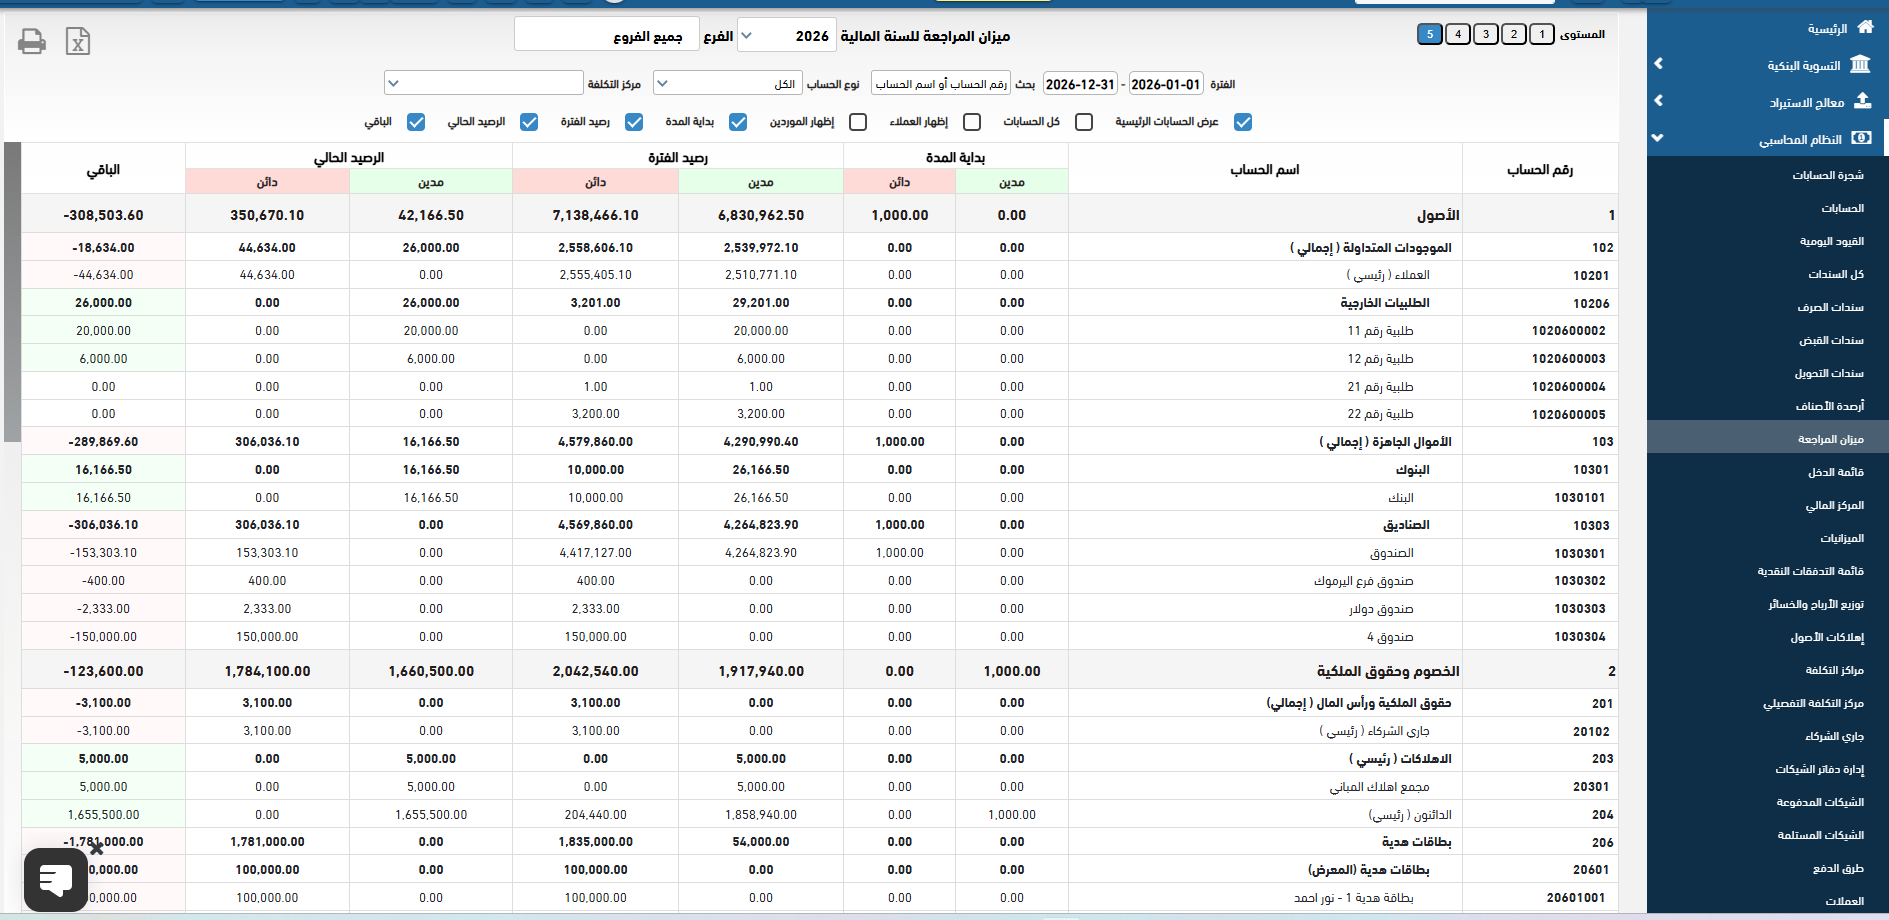Open ميزان المراجعة menu item
1889x920 pixels.
coord(1767,439)
